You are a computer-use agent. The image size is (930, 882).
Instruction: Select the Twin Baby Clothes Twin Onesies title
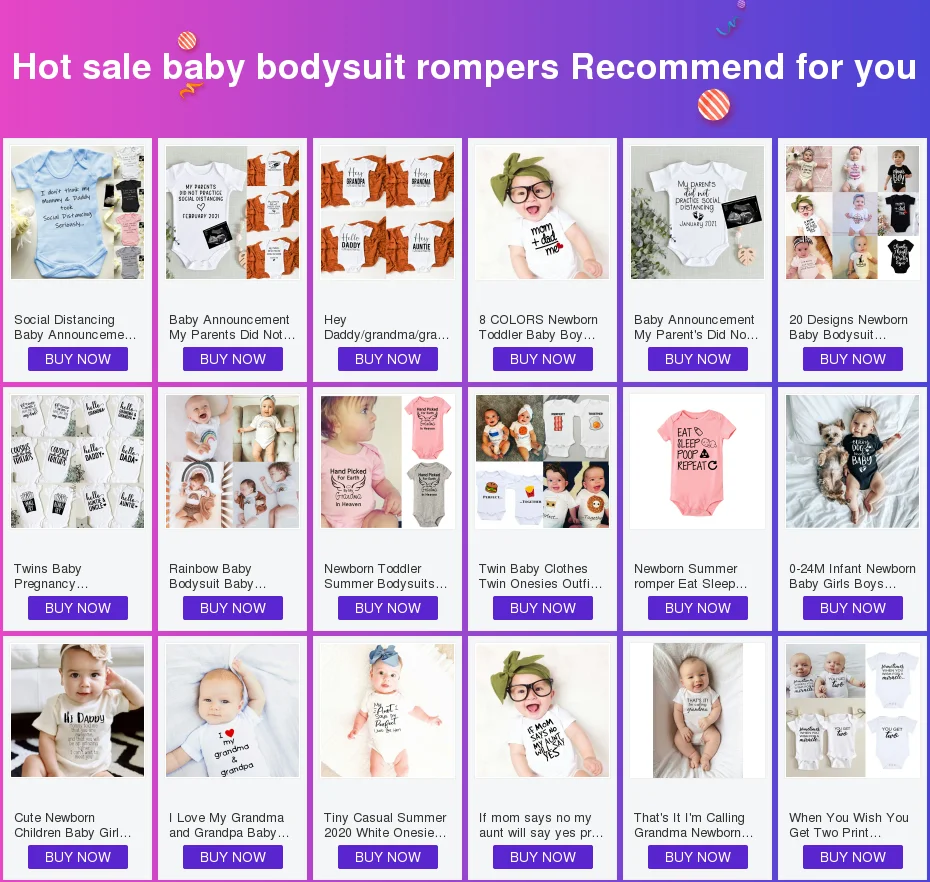tap(540, 576)
